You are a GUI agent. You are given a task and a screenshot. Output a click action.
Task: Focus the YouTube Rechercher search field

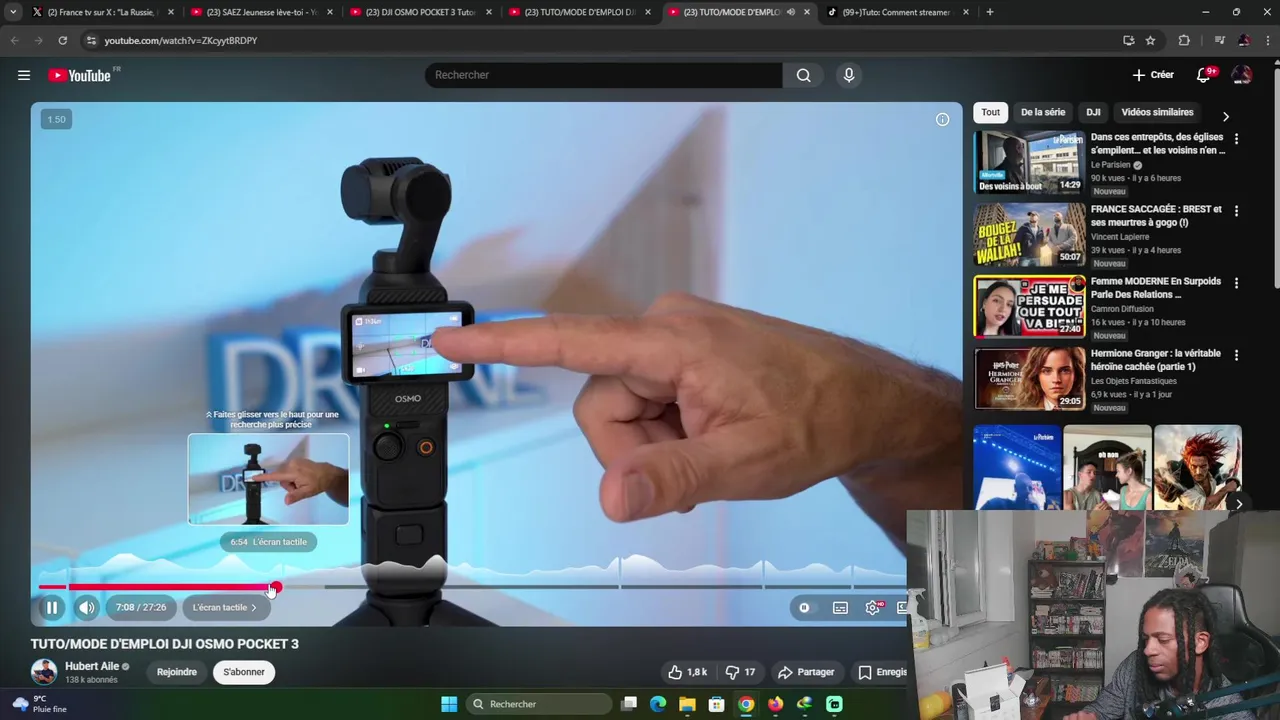603,75
